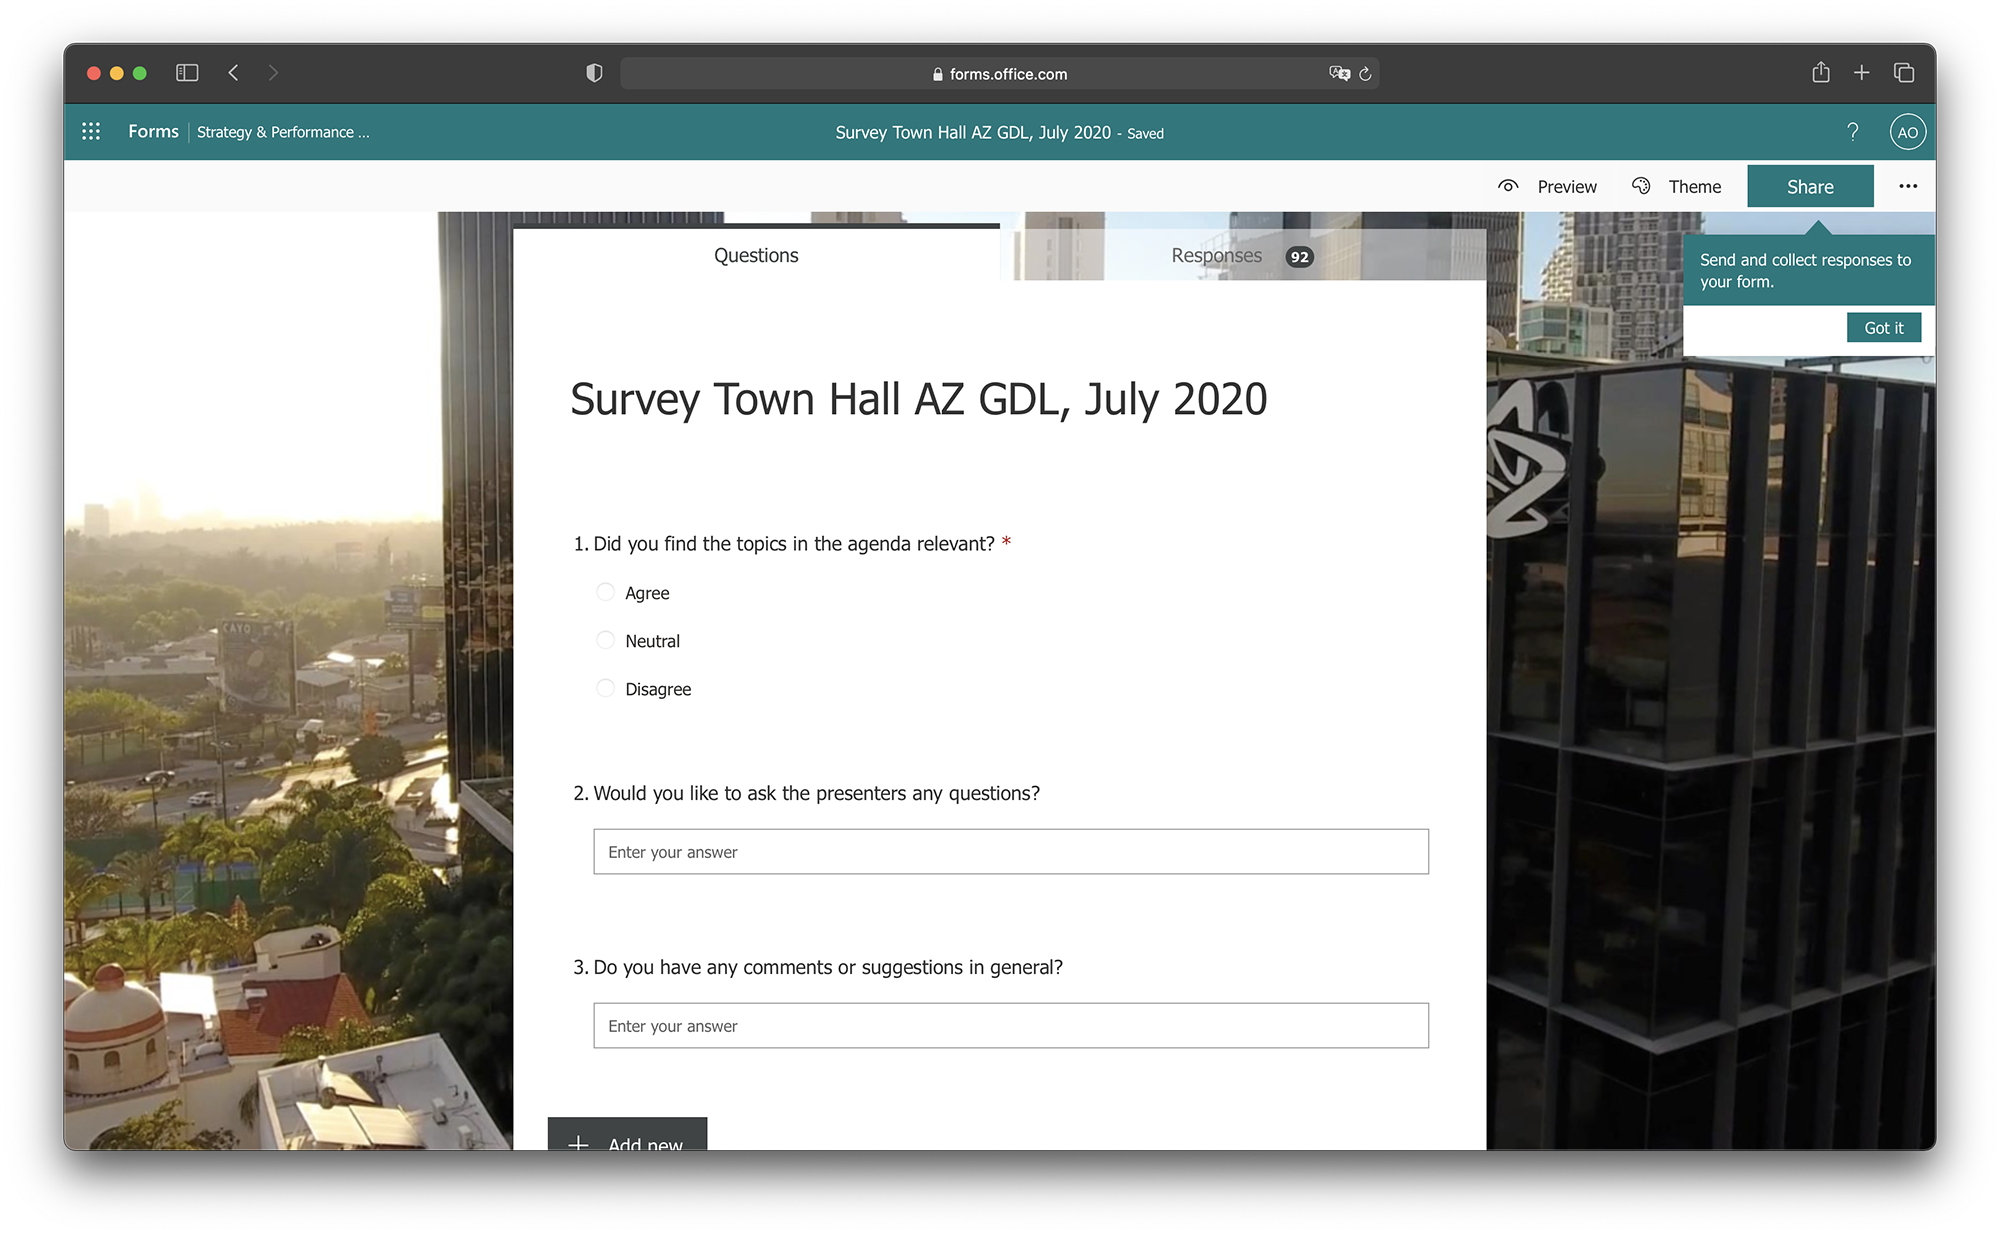This screenshot has width=2000, height=1235.
Task: Reload the page with refresh icon
Action: click(x=1365, y=74)
